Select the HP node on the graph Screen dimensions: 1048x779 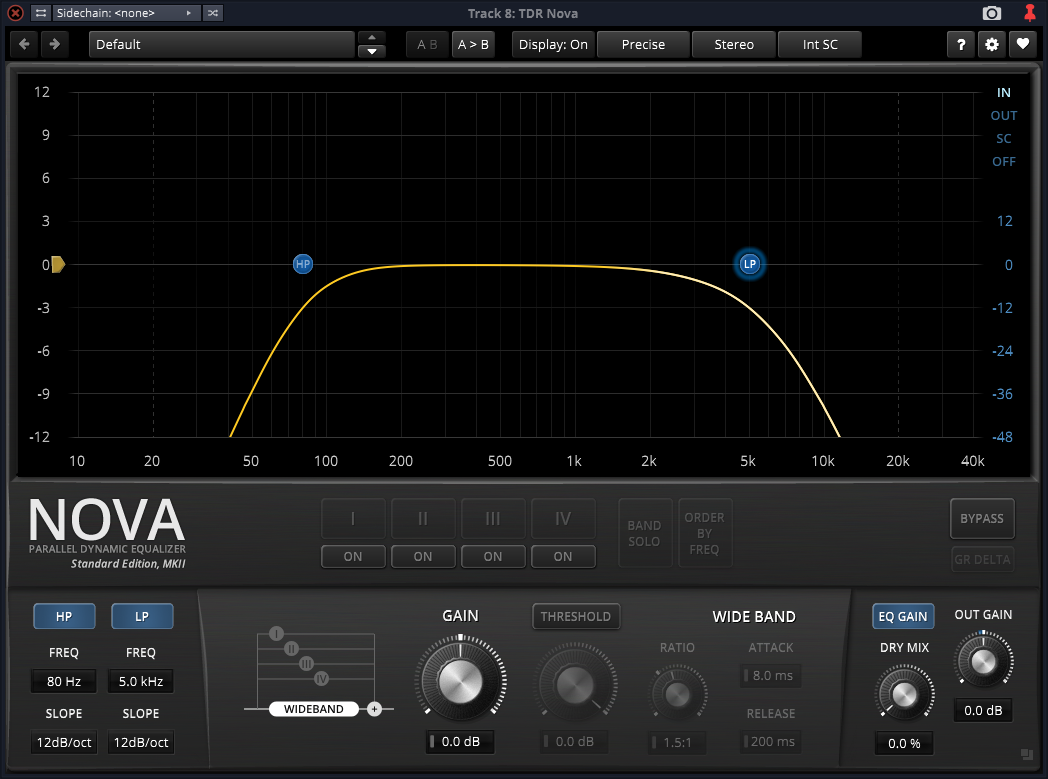pos(303,264)
